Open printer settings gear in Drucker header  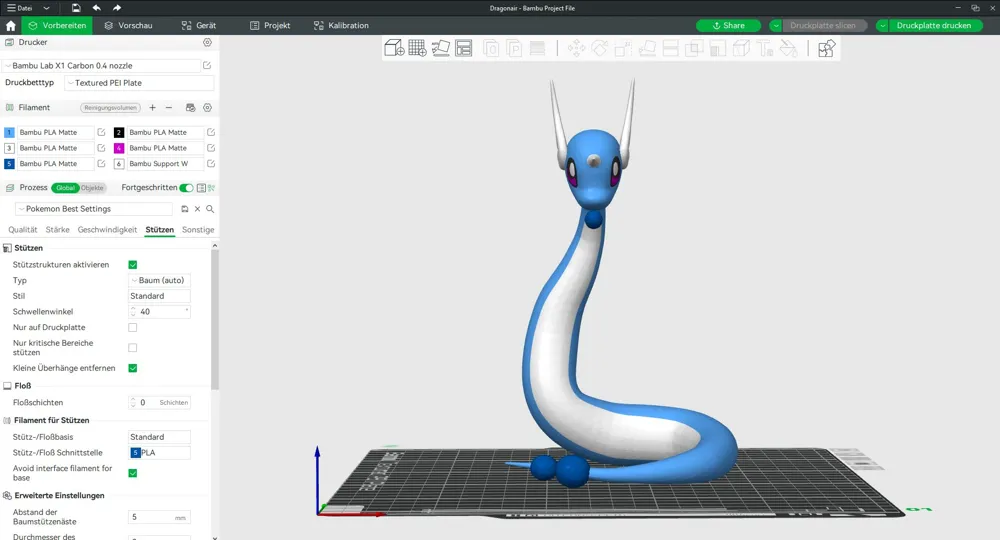pyautogui.click(x=207, y=42)
